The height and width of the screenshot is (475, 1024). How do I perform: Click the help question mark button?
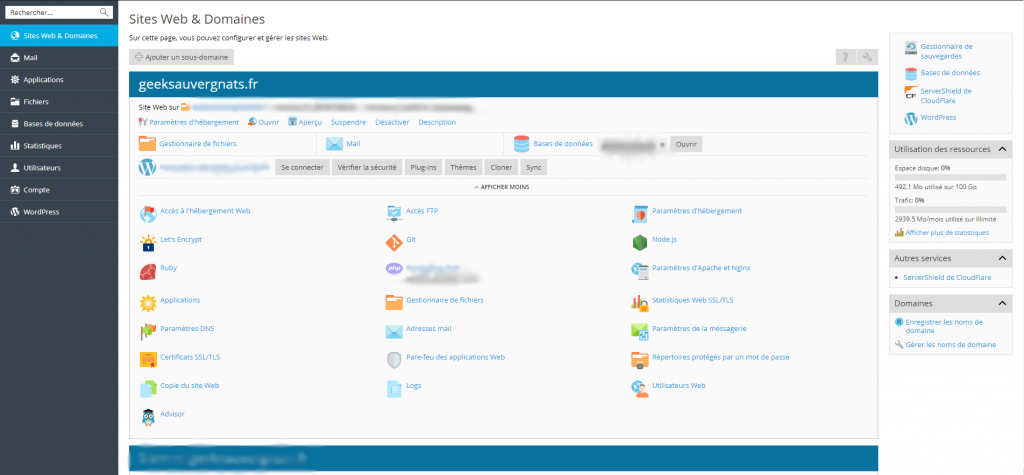845,58
